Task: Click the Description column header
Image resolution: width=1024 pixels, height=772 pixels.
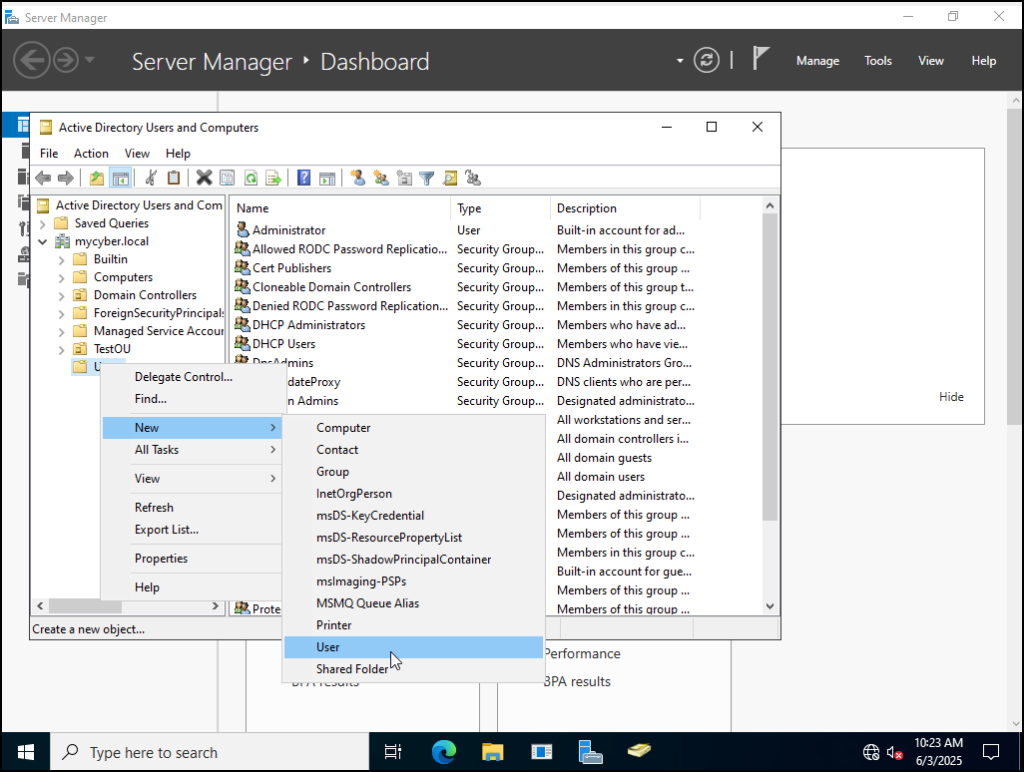Action: (625, 208)
